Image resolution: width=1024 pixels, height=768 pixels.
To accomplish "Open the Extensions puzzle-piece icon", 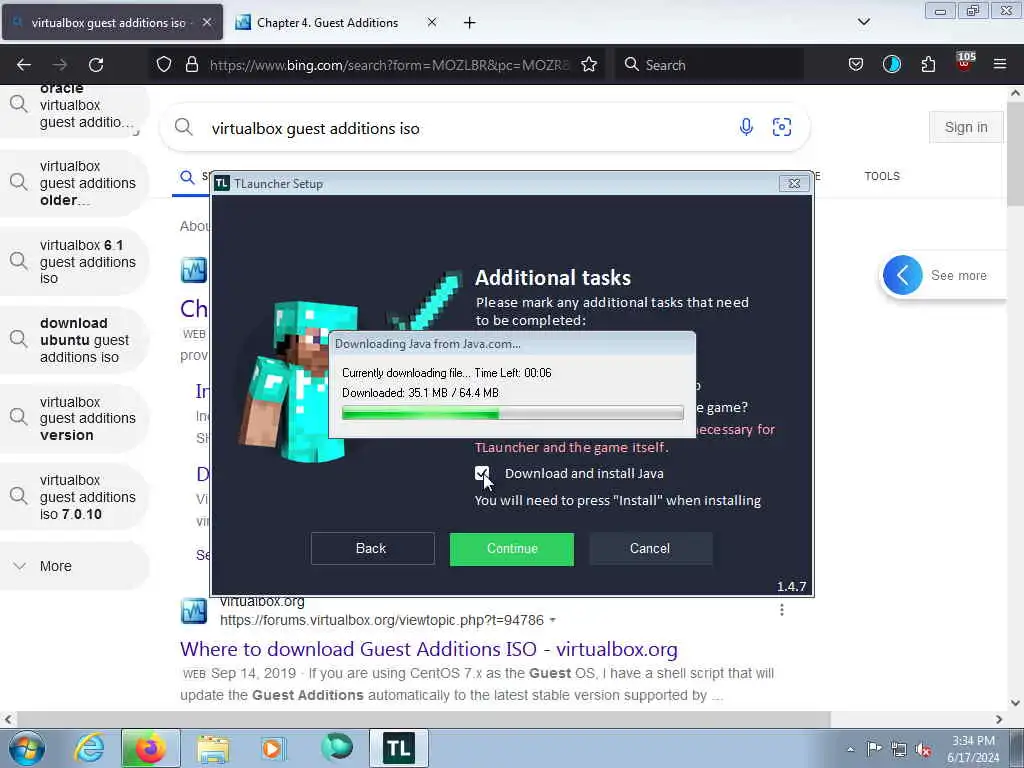I will click(928, 64).
